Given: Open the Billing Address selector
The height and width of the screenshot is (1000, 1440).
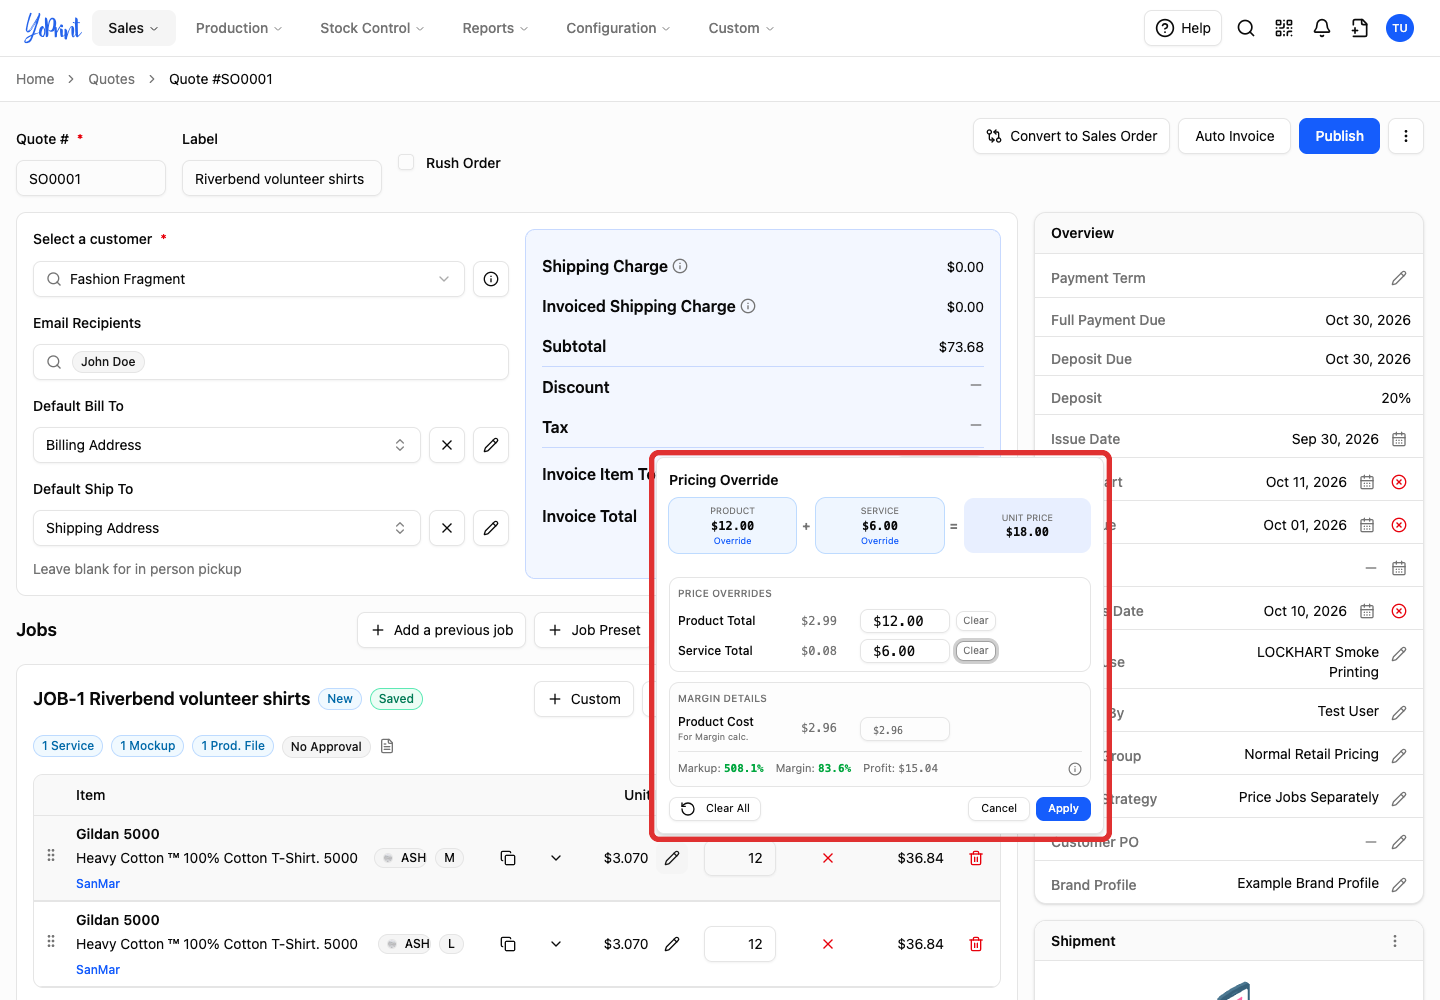Looking at the screenshot, I should [x=227, y=445].
